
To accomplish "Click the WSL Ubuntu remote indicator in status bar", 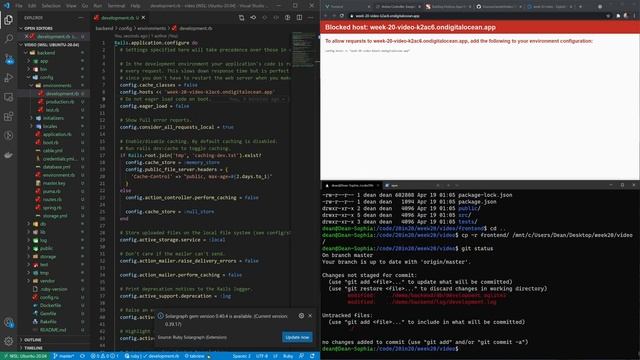I will click(24, 356).
